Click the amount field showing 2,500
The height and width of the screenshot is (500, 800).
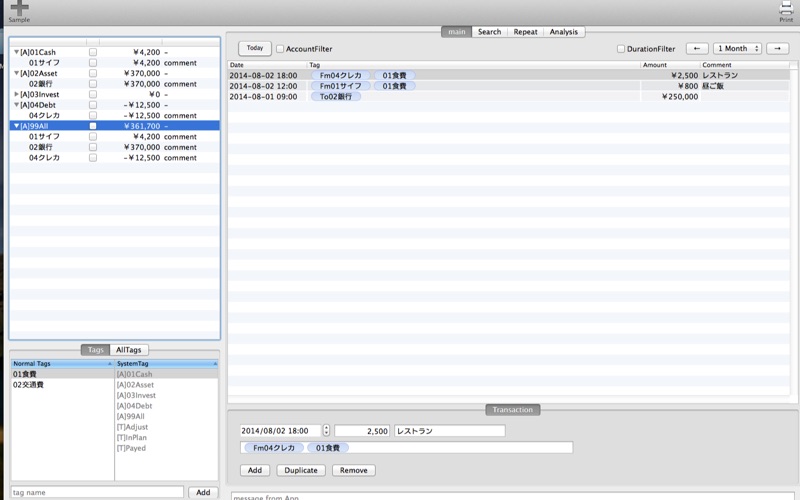tap(362, 431)
